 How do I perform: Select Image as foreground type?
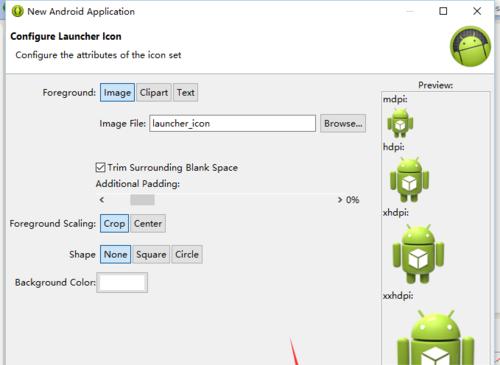tap(117, 93)
